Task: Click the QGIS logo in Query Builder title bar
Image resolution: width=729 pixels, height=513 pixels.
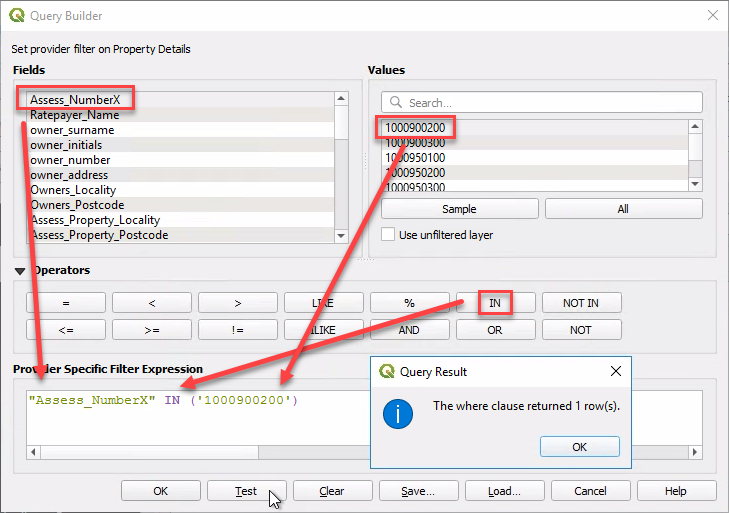Action: pos(17,15)
